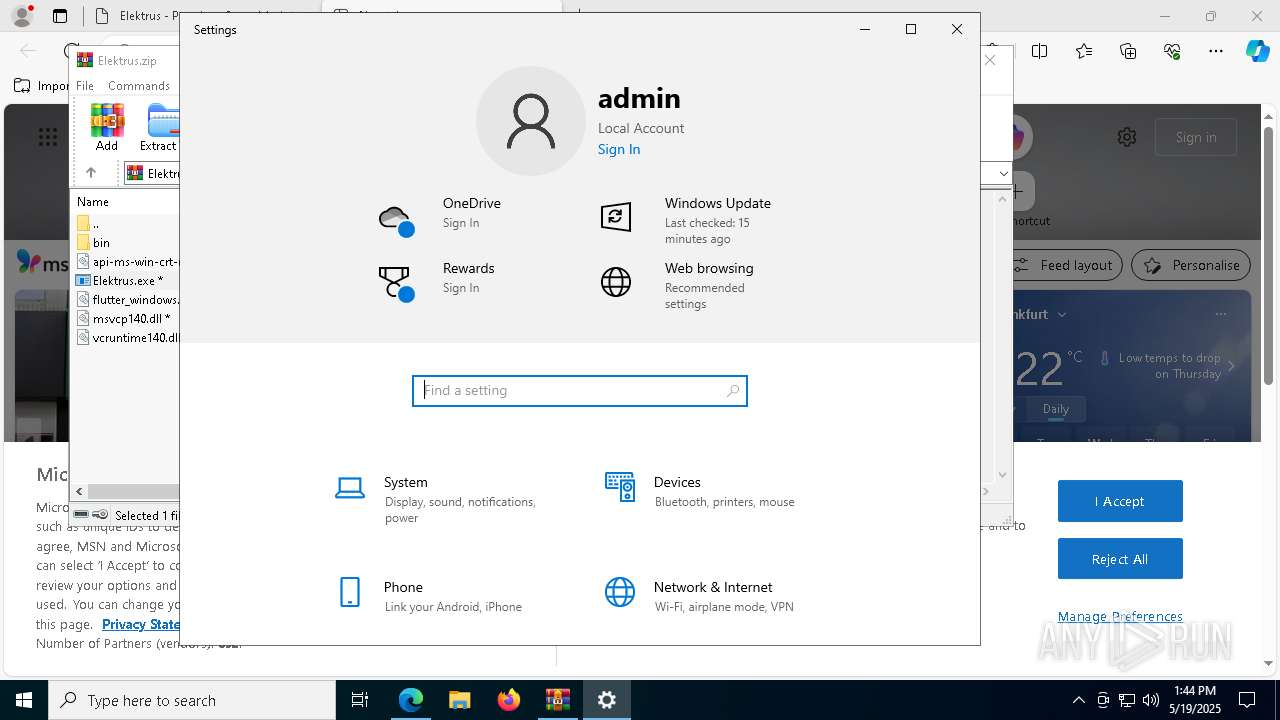Click the Sign In link under admin
The height and width of the screenshot is (720, 1280).
(x=619, y=149)
